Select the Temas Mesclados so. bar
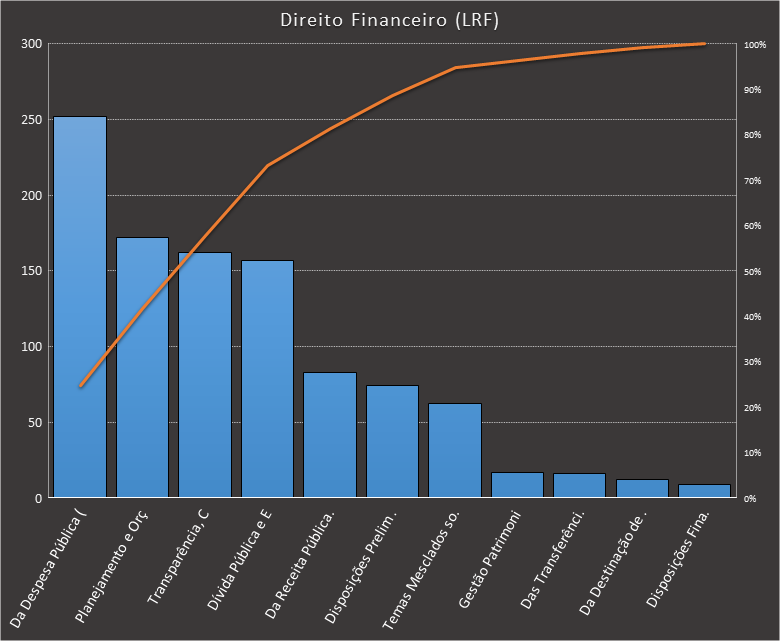 [455, 450]
